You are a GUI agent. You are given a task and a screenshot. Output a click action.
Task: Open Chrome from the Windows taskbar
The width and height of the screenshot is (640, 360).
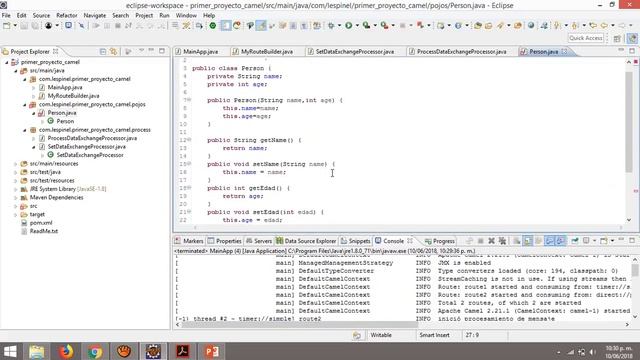pyautogui.click(x=95, y=351)
